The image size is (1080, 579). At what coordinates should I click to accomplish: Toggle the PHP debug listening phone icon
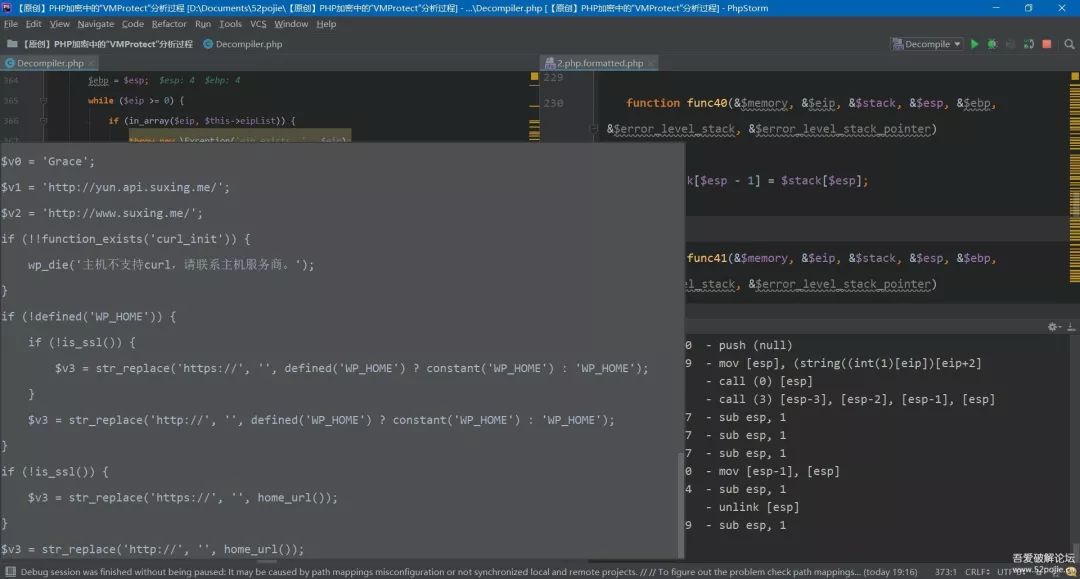[x=1028, y=44]
